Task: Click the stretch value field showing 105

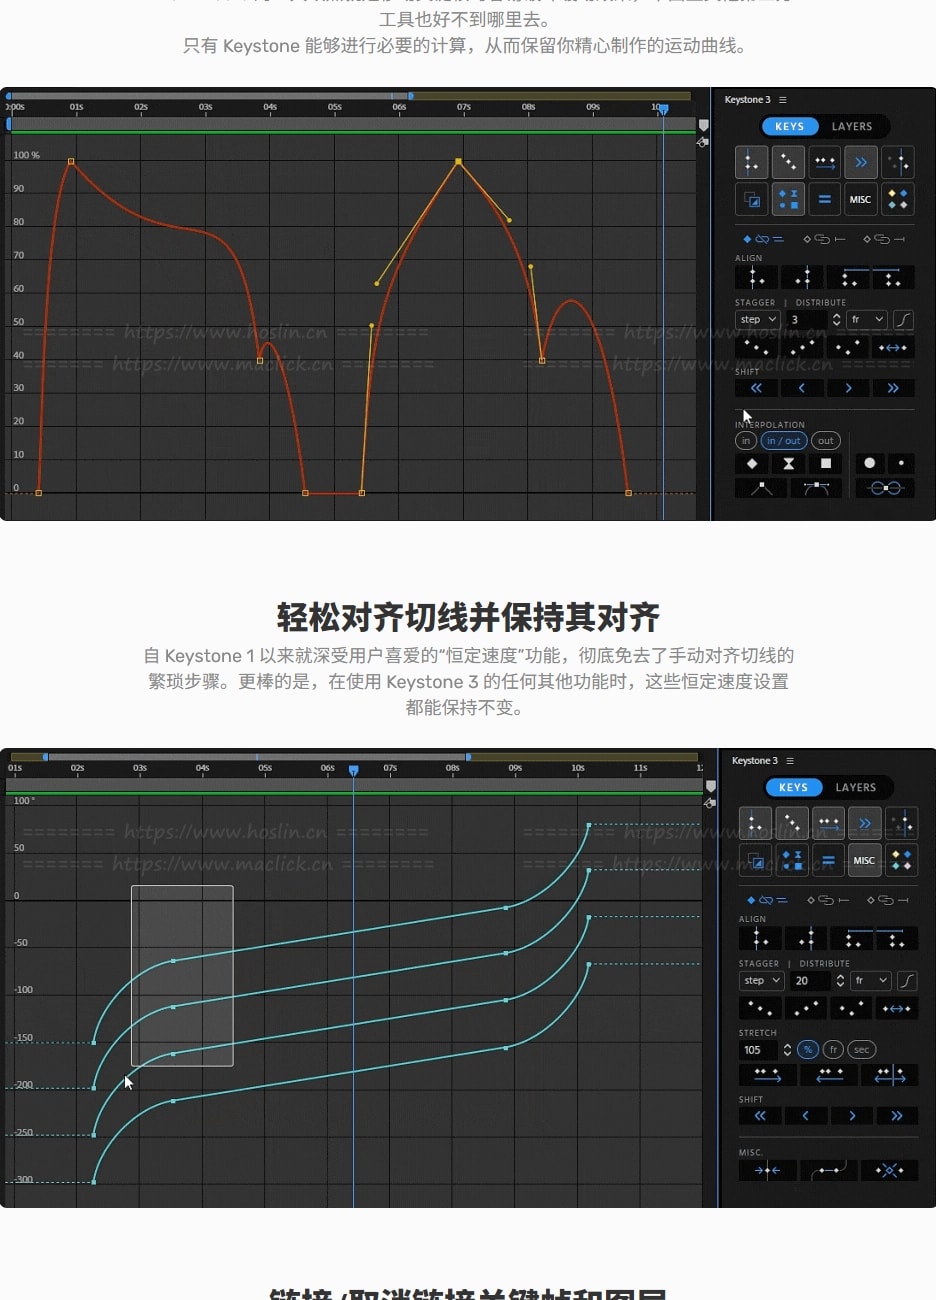Action: [760, 1050]
